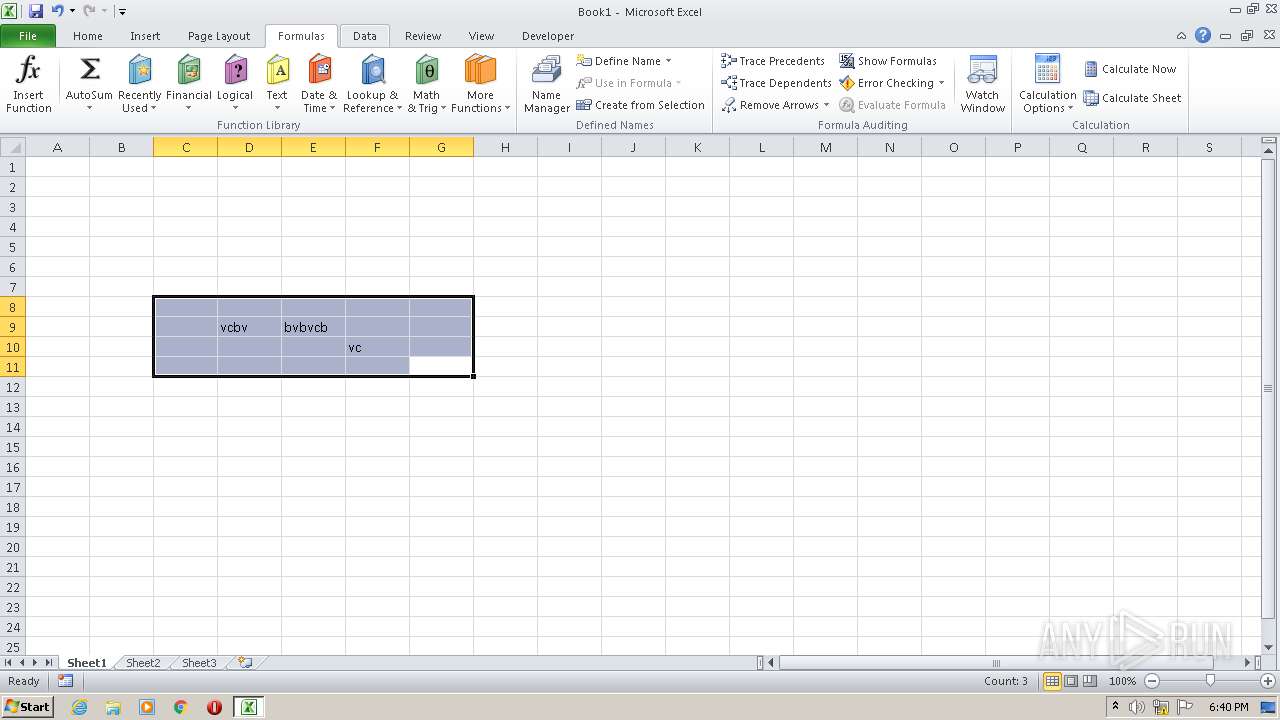Click Calculate Now
This screenshot has height=720, width=1280.
[x=1130, y=69]
